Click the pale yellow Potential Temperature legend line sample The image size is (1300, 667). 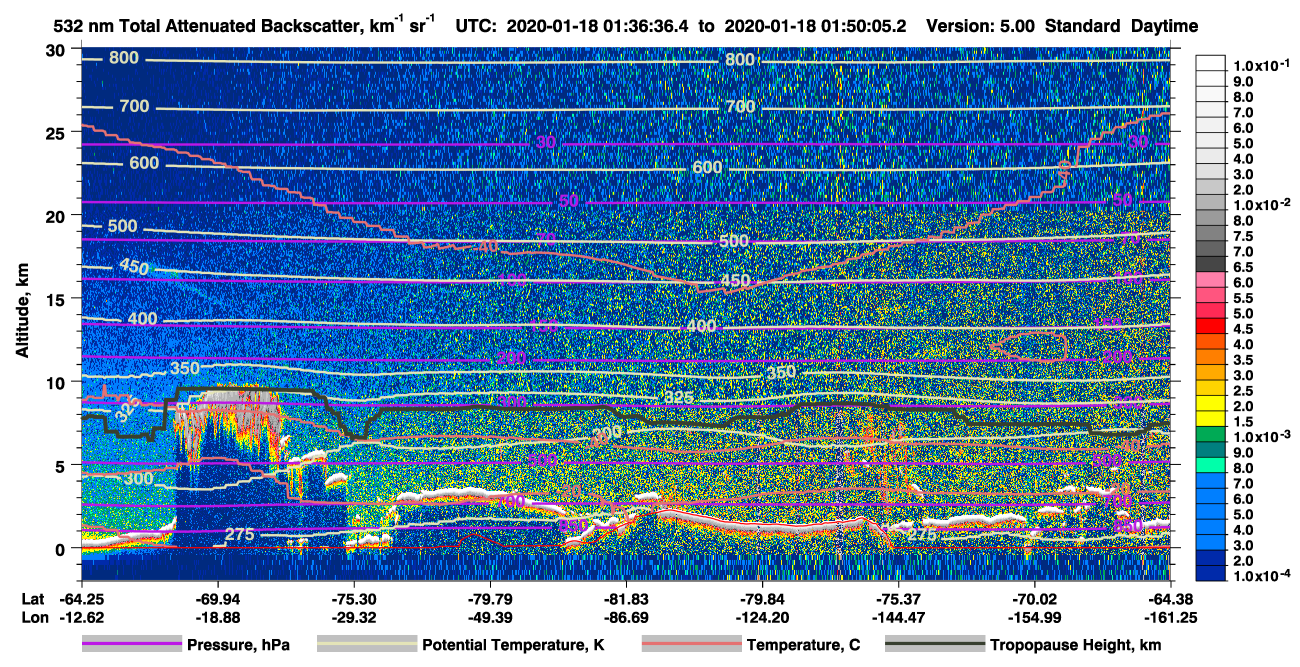pos(365,645)
